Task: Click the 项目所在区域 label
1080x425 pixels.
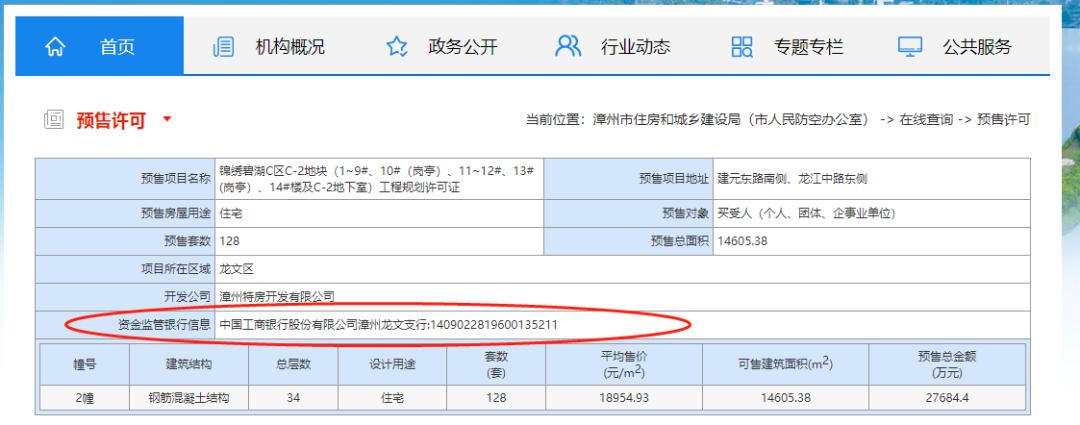Action: [176, 269]
